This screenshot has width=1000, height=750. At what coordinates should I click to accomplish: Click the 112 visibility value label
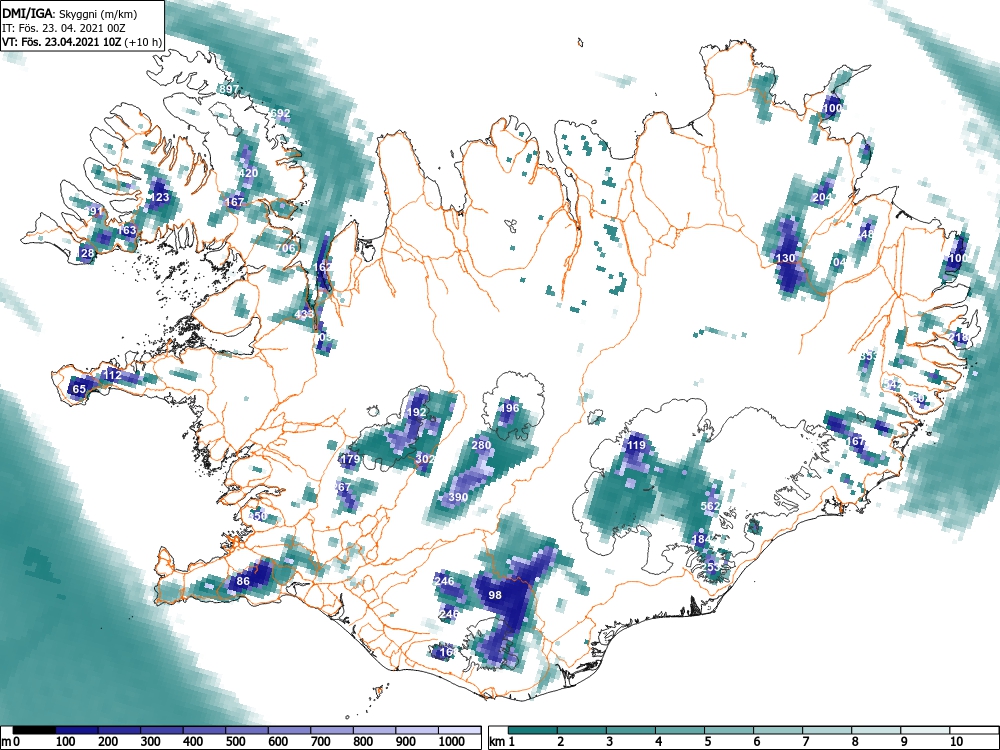112,375
